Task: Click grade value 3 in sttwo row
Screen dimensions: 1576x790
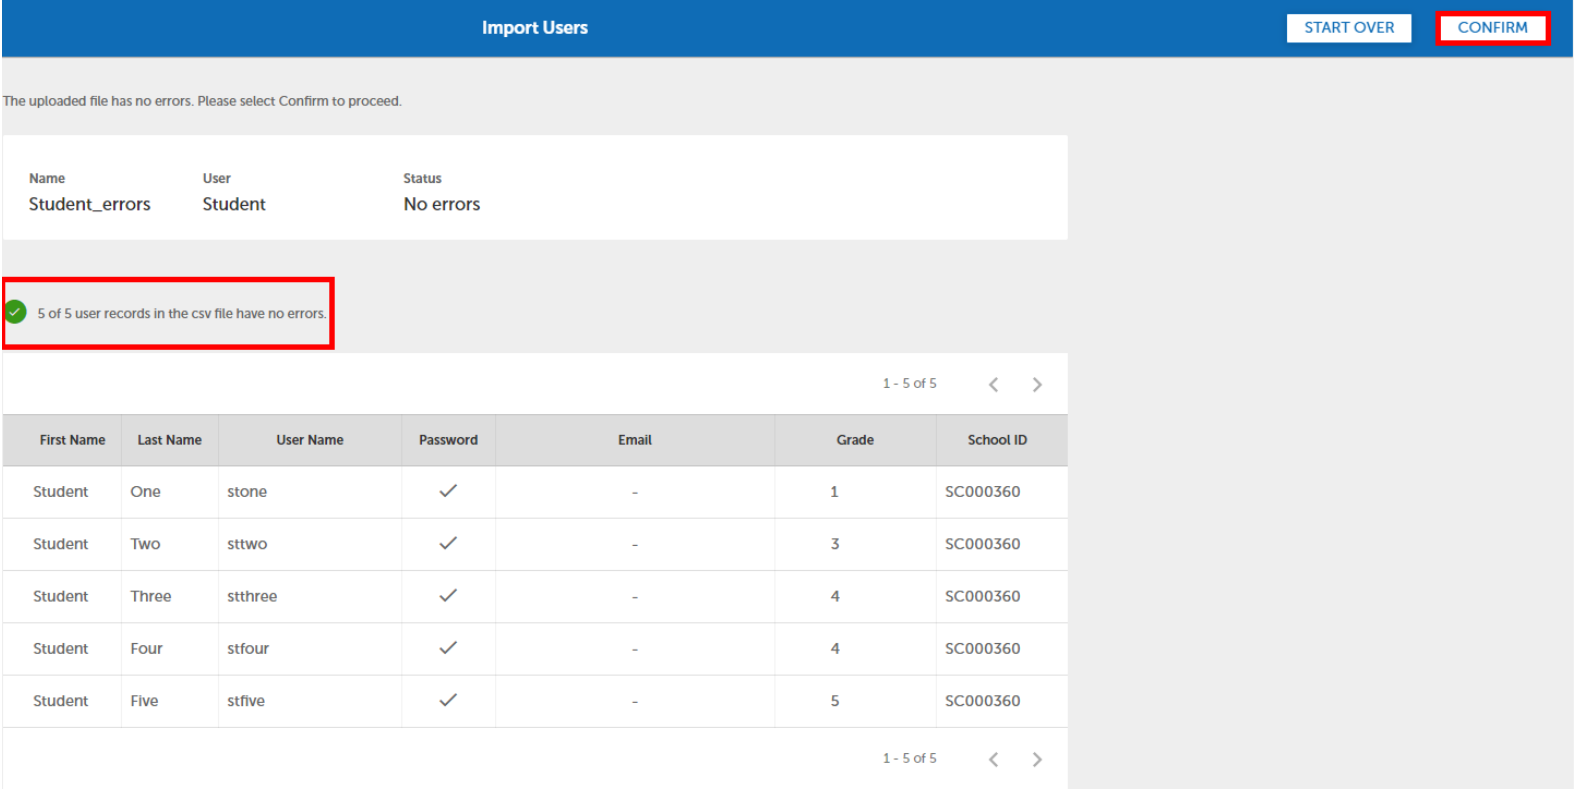Action: click(x=835, y=544)
